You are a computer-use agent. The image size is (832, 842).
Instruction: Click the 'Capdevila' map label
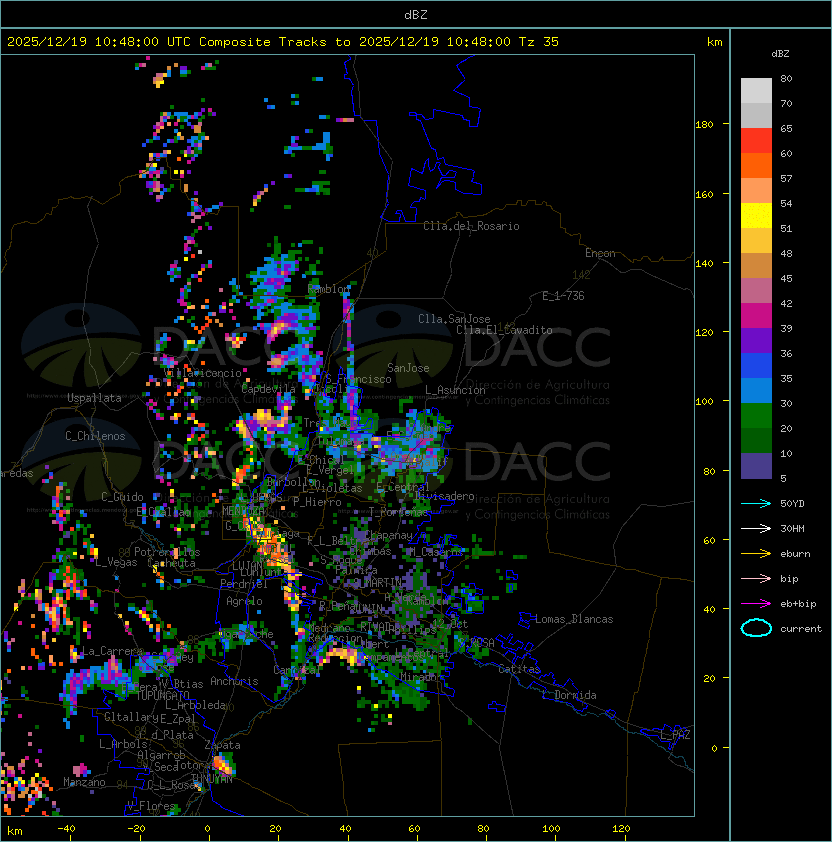[x=269, y=388]
